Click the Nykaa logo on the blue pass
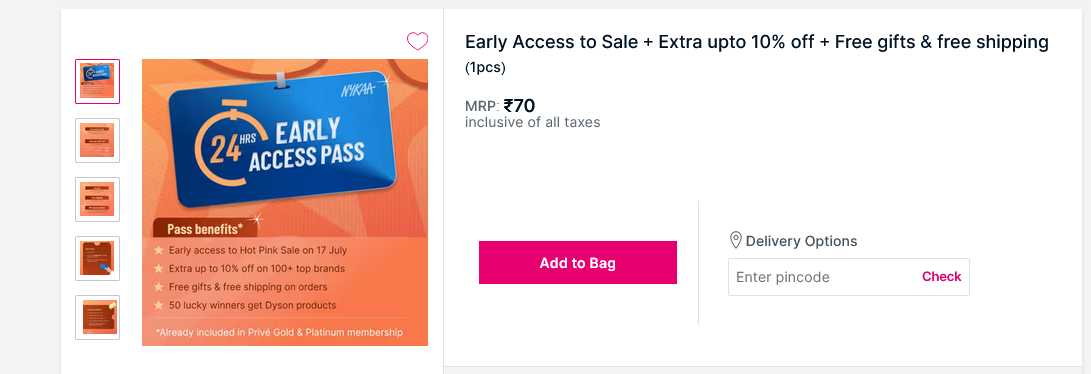This screenshot has width=1091, height=374. [x=358, y=89]
